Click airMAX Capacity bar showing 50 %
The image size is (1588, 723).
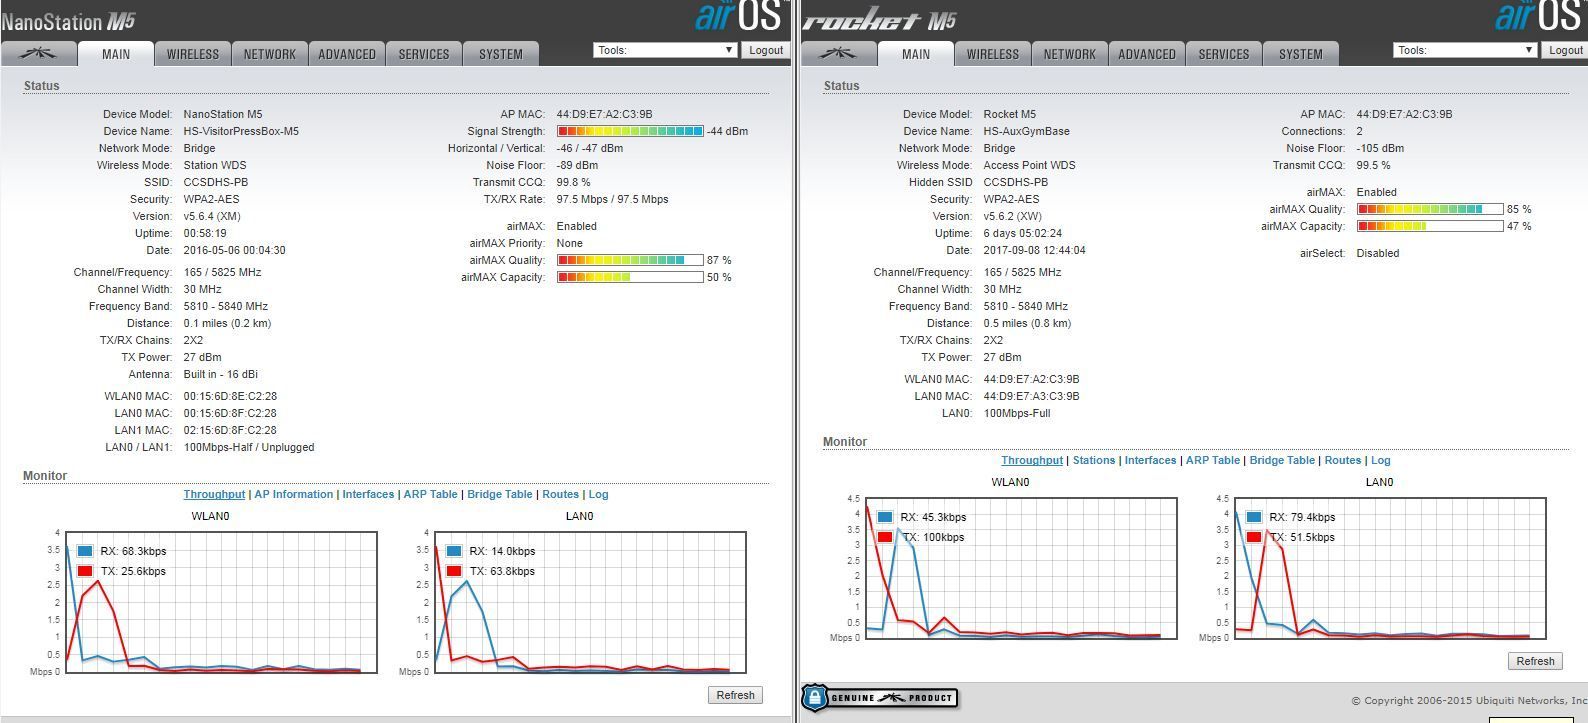(x=630, y=277)
